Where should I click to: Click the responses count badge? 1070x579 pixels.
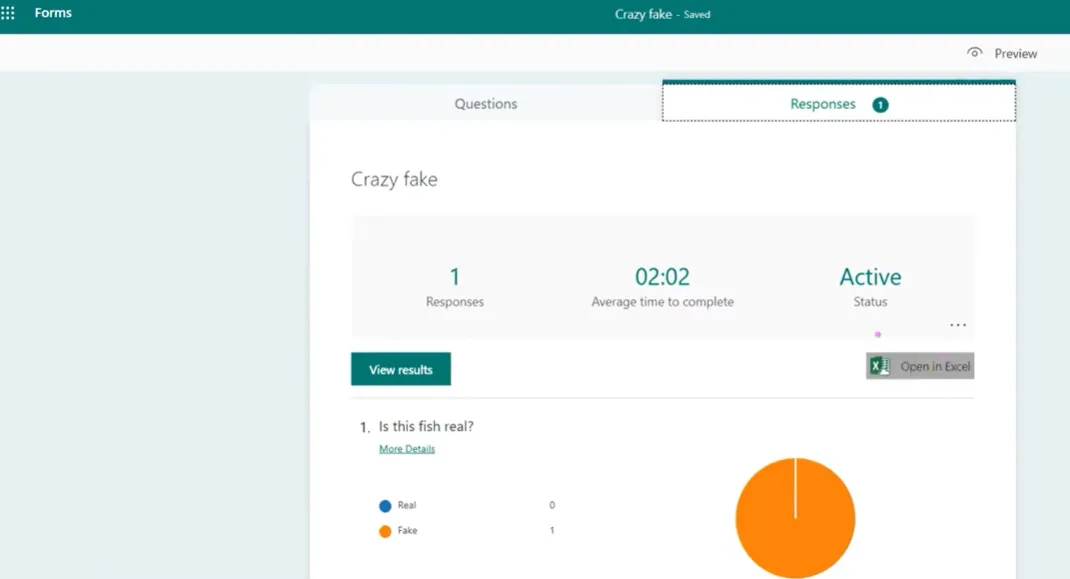(880, 104)
